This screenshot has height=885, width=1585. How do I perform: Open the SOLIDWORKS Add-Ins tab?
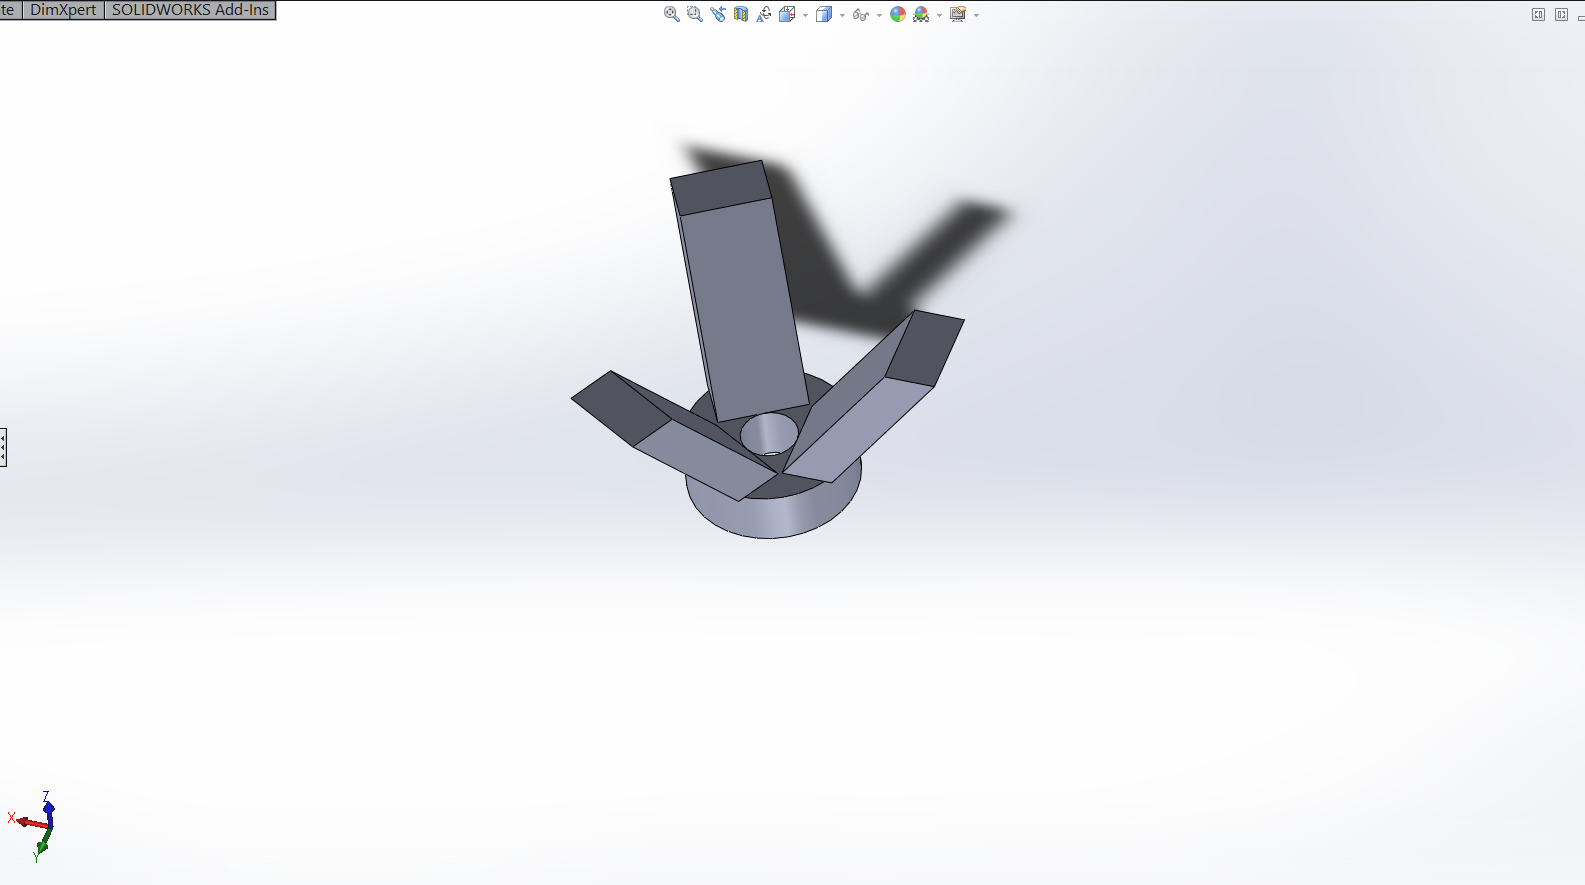[x=190, y=10]
